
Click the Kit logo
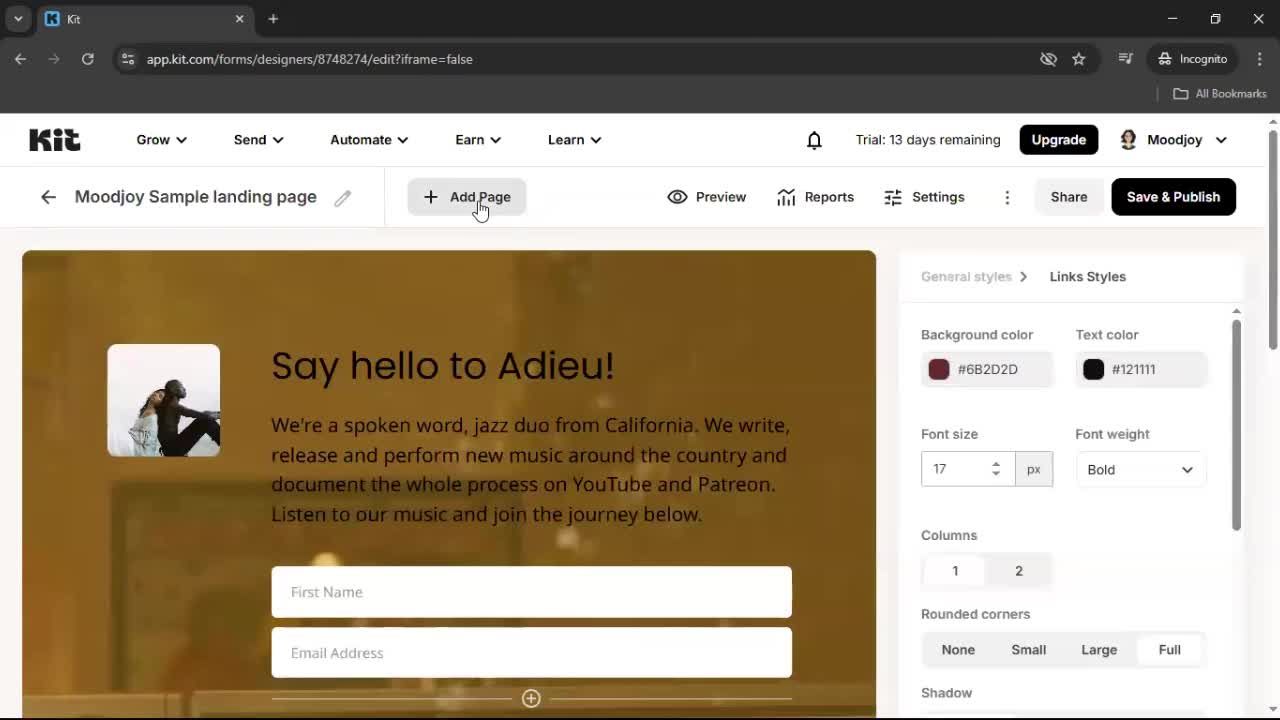54,140
